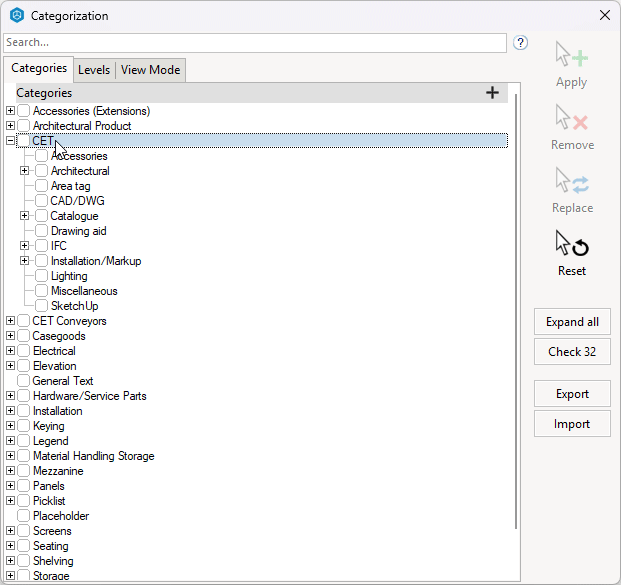Open the help question mark icon
The image size is (621, 585).
coord(520,42)
